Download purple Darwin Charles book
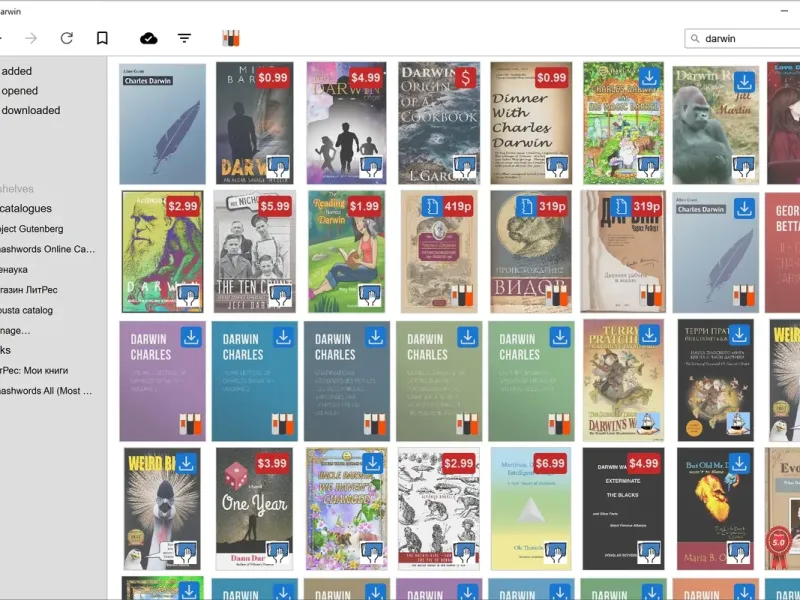 coord(191,337)
